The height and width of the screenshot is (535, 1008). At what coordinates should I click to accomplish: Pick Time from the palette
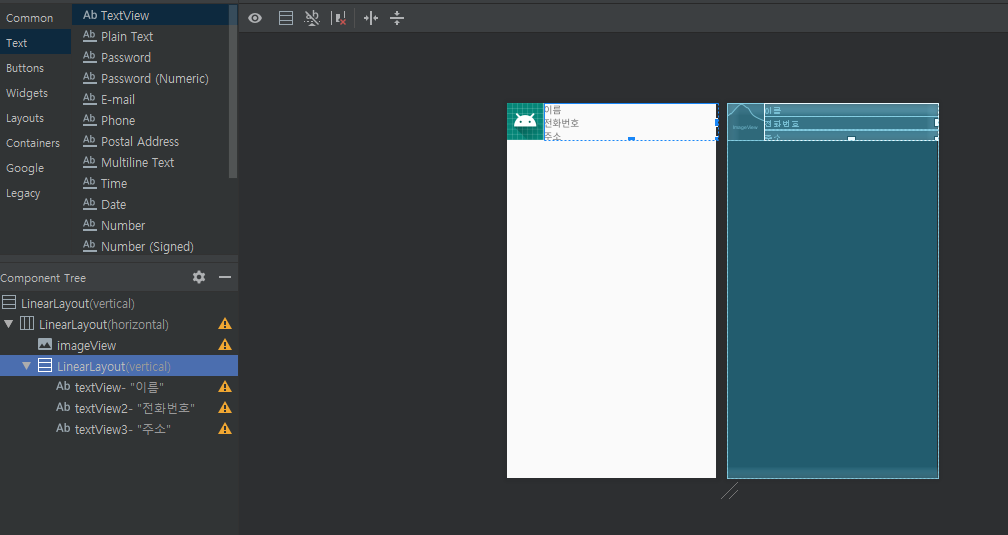point(151,183)
